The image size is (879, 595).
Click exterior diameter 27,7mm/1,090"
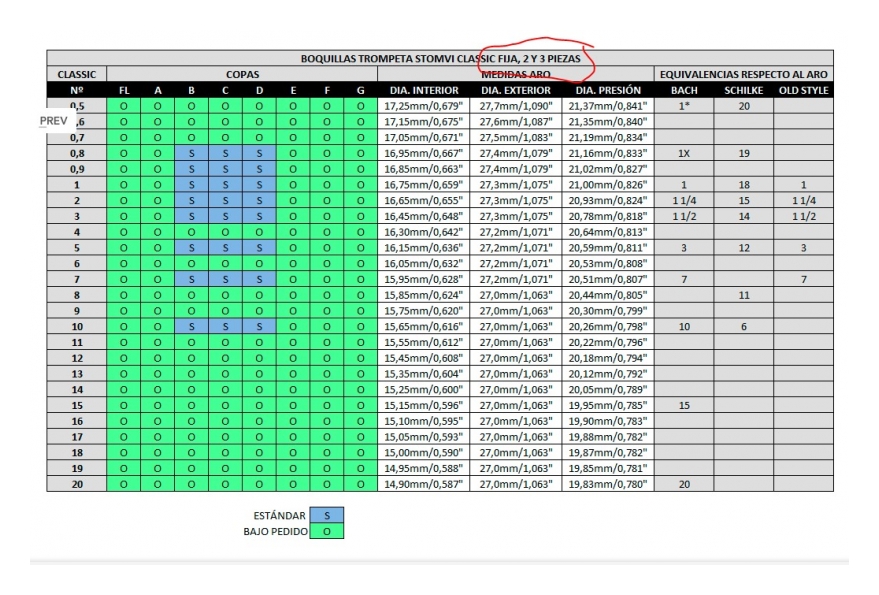click(516, 106)
